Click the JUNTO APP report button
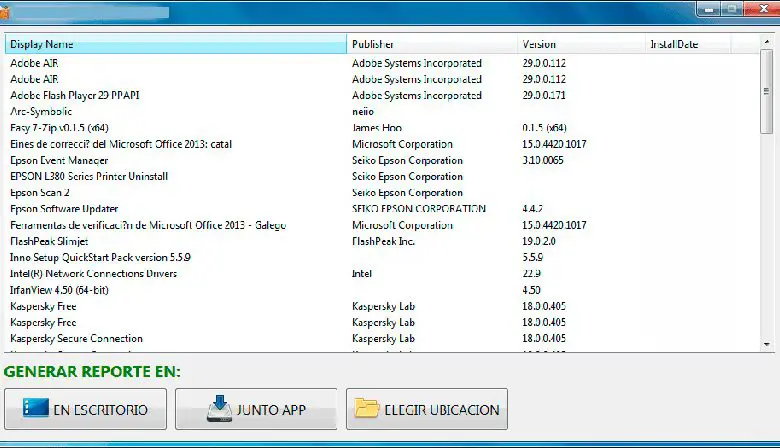The image size is (780, 448). [256, 409]
